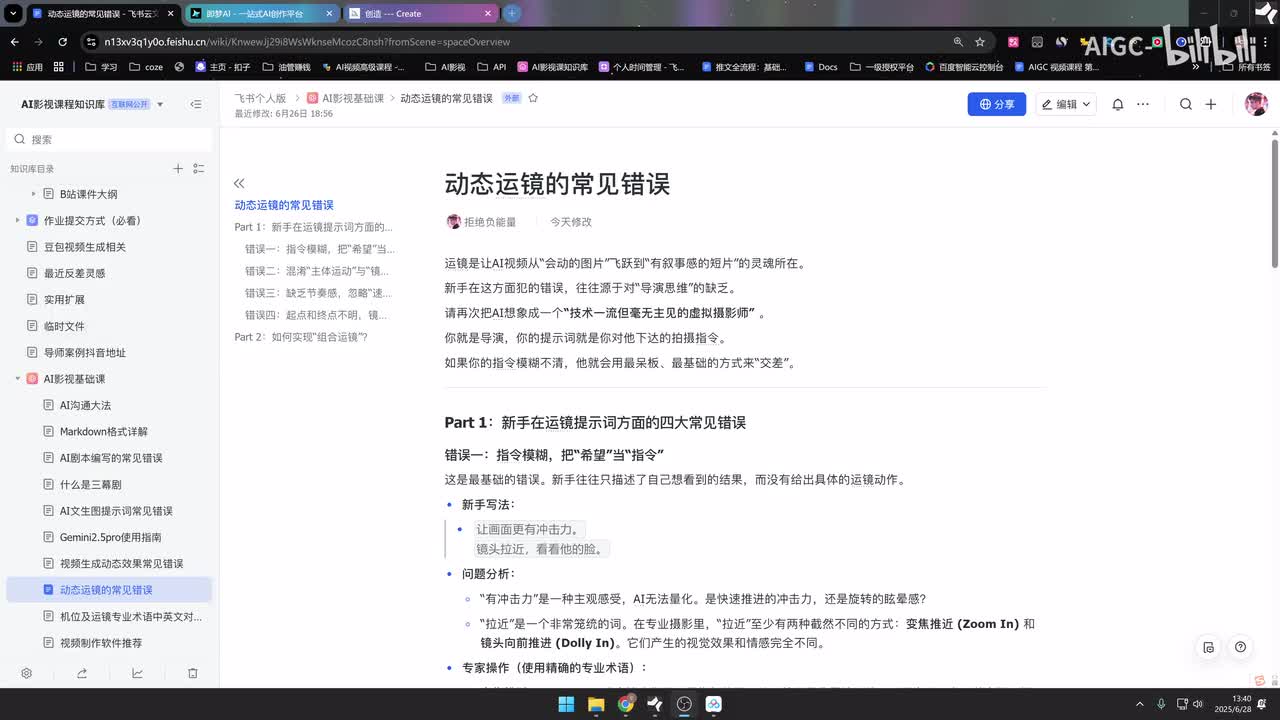Jump to 错误四 outline entry

[x=316, y=315]
